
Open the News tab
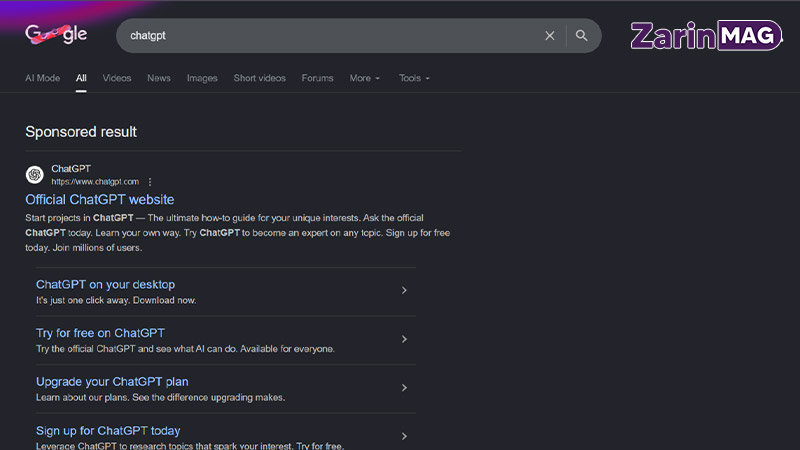pos(159,78)
